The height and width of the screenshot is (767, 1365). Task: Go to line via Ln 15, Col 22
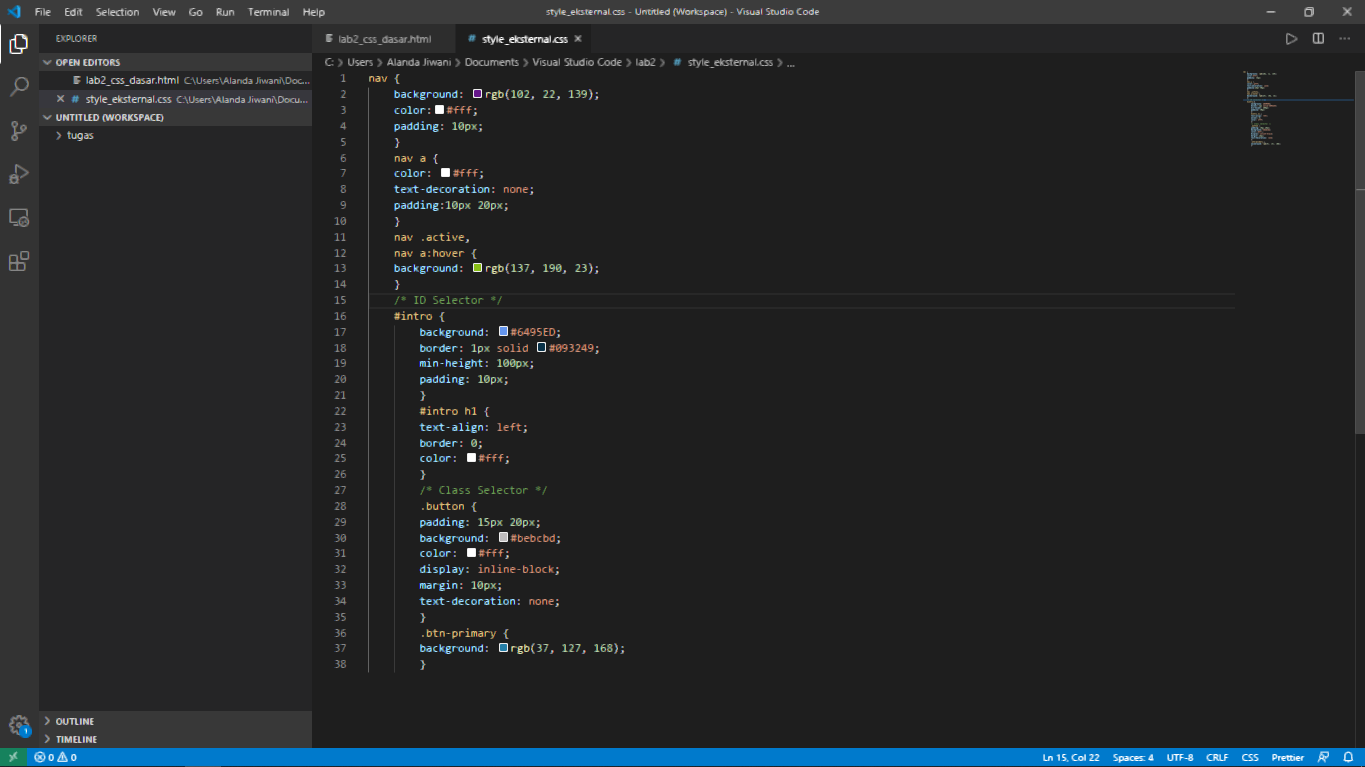1071,757
